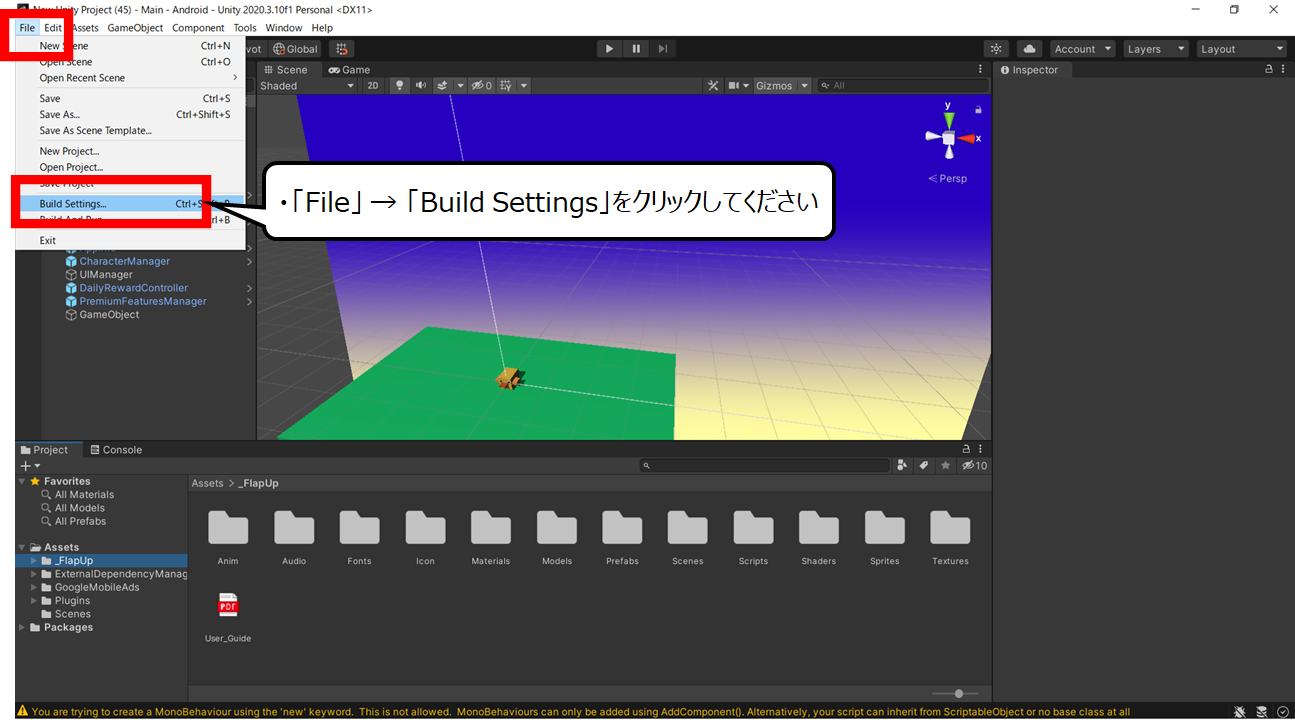Click the red X axis of scene gizmo
1295x720 pixels.
[967, 139]
